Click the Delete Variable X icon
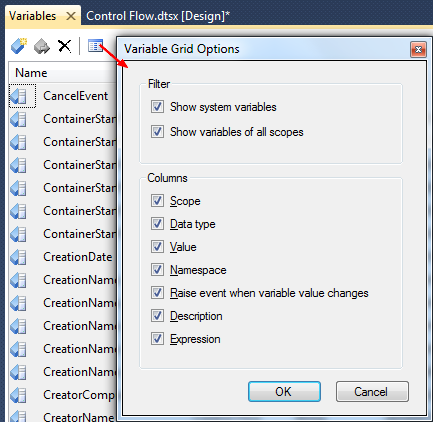 [65, 46]
